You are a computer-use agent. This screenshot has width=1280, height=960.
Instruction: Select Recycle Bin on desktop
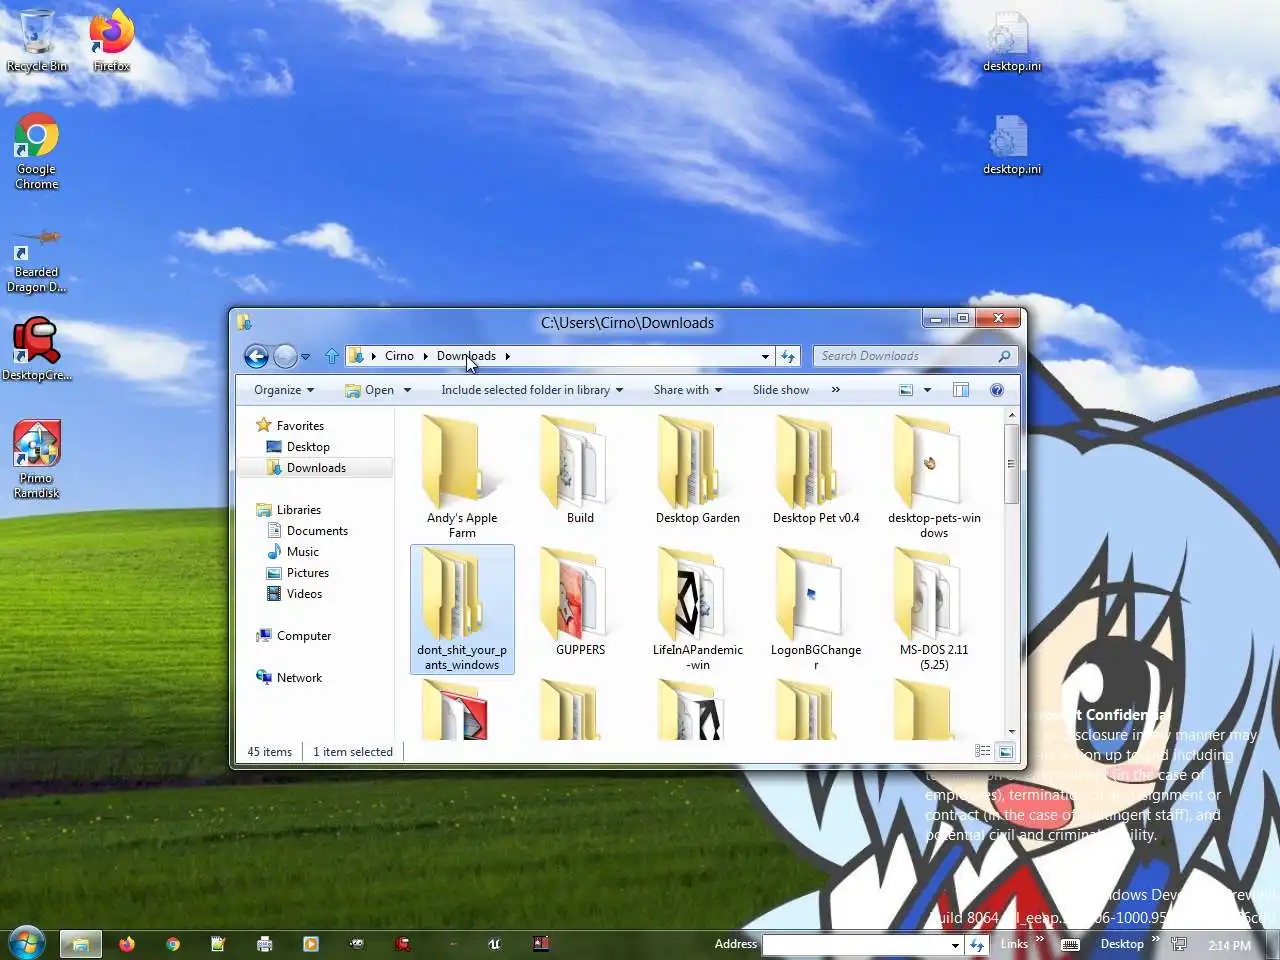[37, 42]
